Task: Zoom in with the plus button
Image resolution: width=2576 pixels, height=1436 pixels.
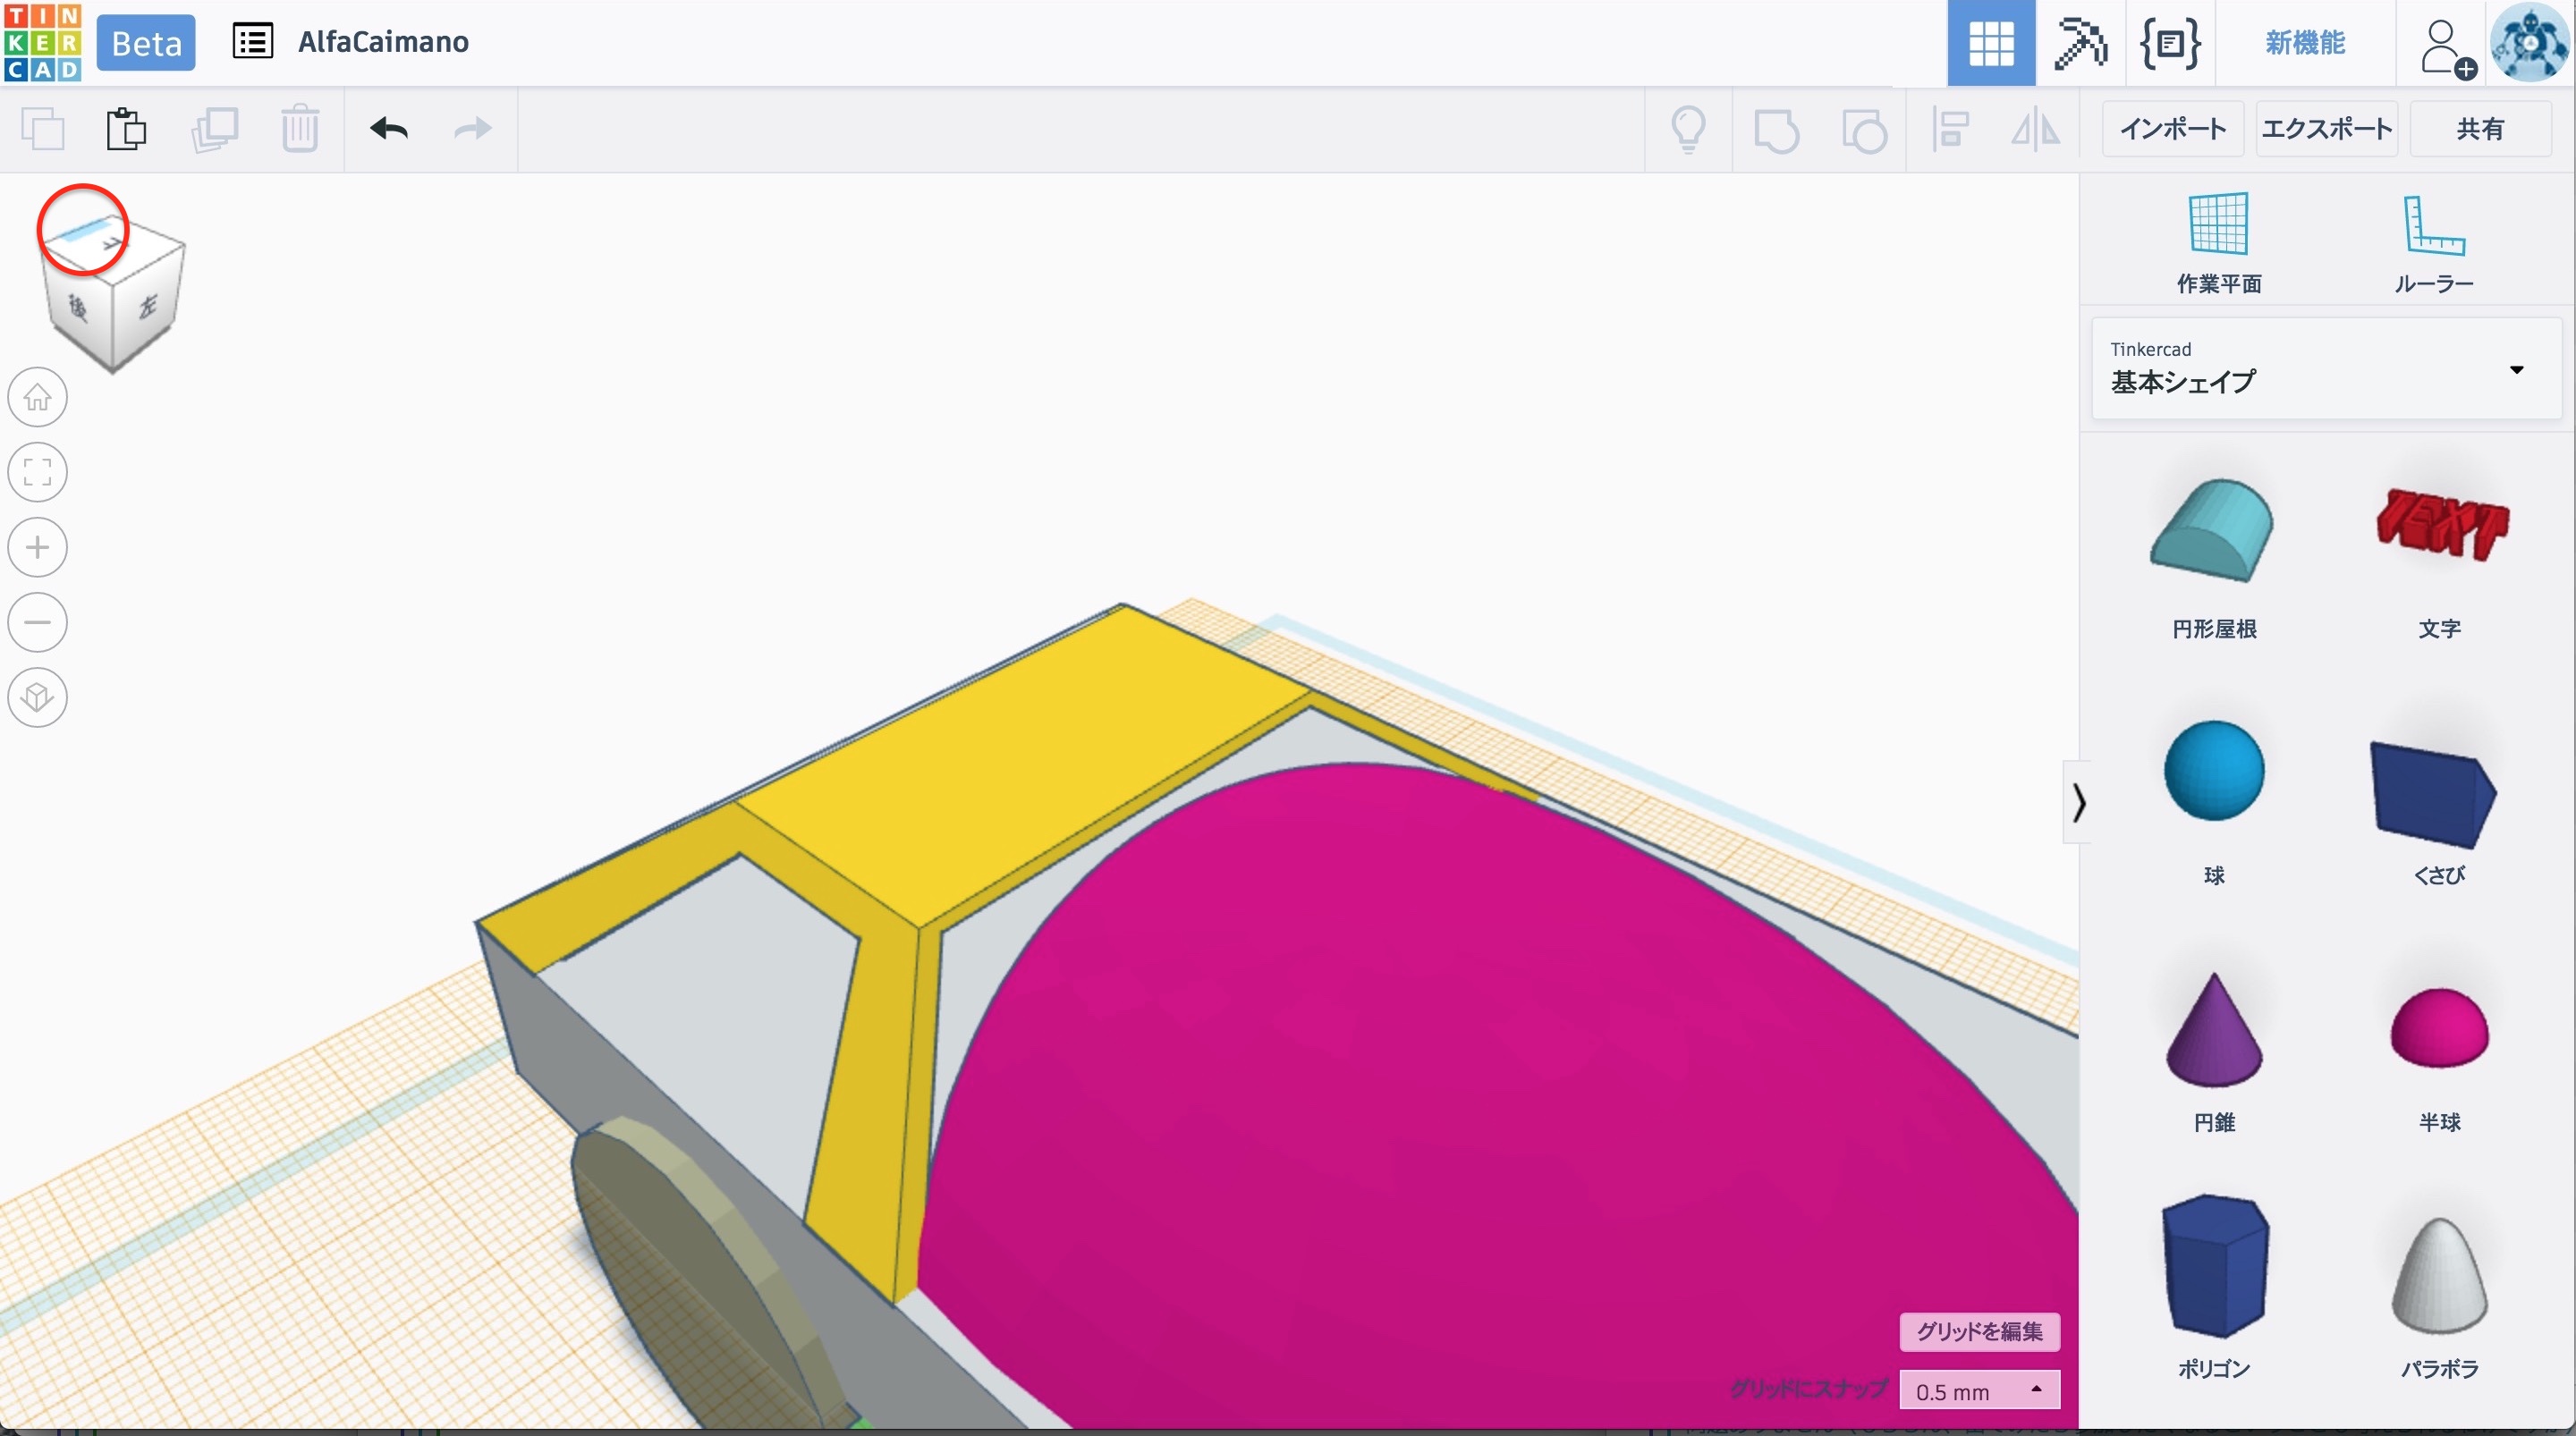Action: [38, 548]
